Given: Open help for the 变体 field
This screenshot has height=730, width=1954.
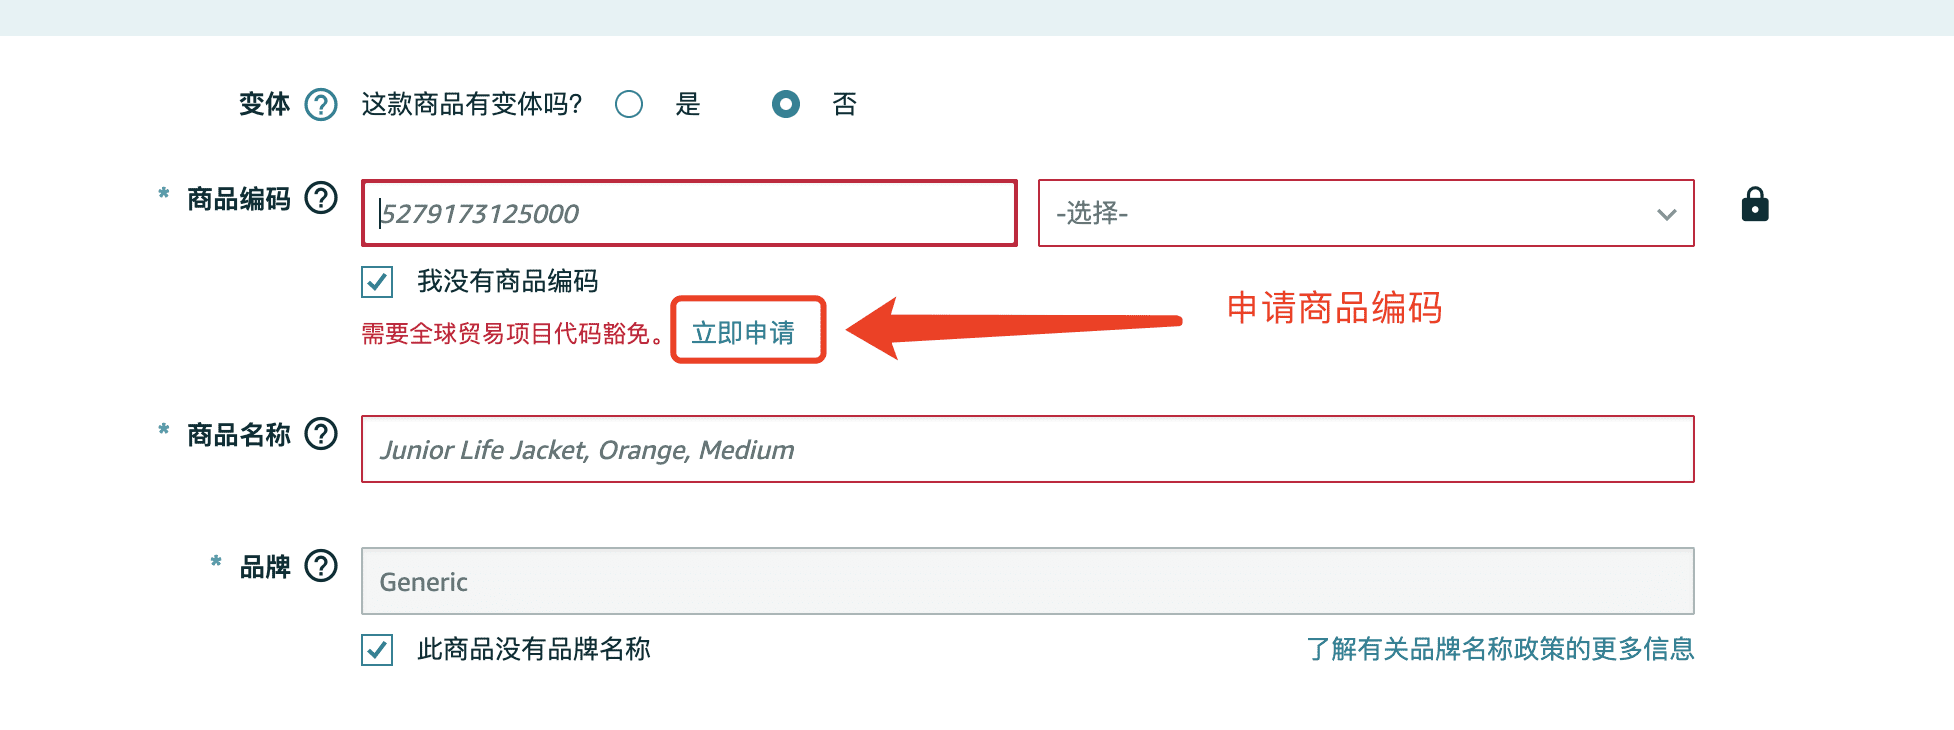Looking at the screenshot, I should point(320,103).
